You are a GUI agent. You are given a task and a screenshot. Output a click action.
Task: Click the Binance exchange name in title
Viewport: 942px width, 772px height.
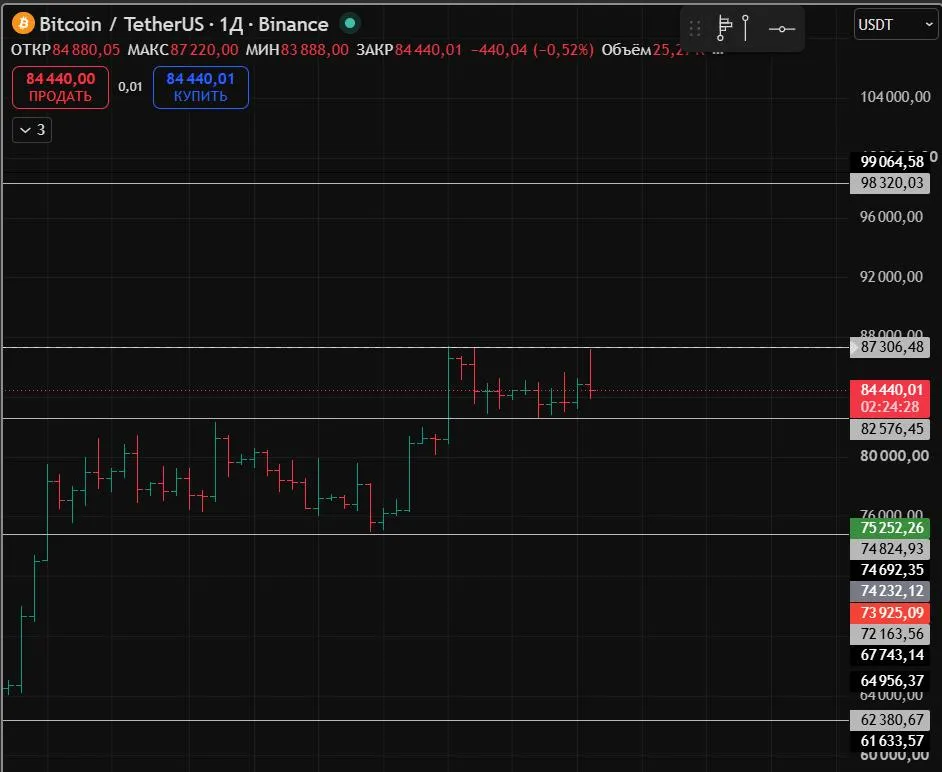[293, 24]
